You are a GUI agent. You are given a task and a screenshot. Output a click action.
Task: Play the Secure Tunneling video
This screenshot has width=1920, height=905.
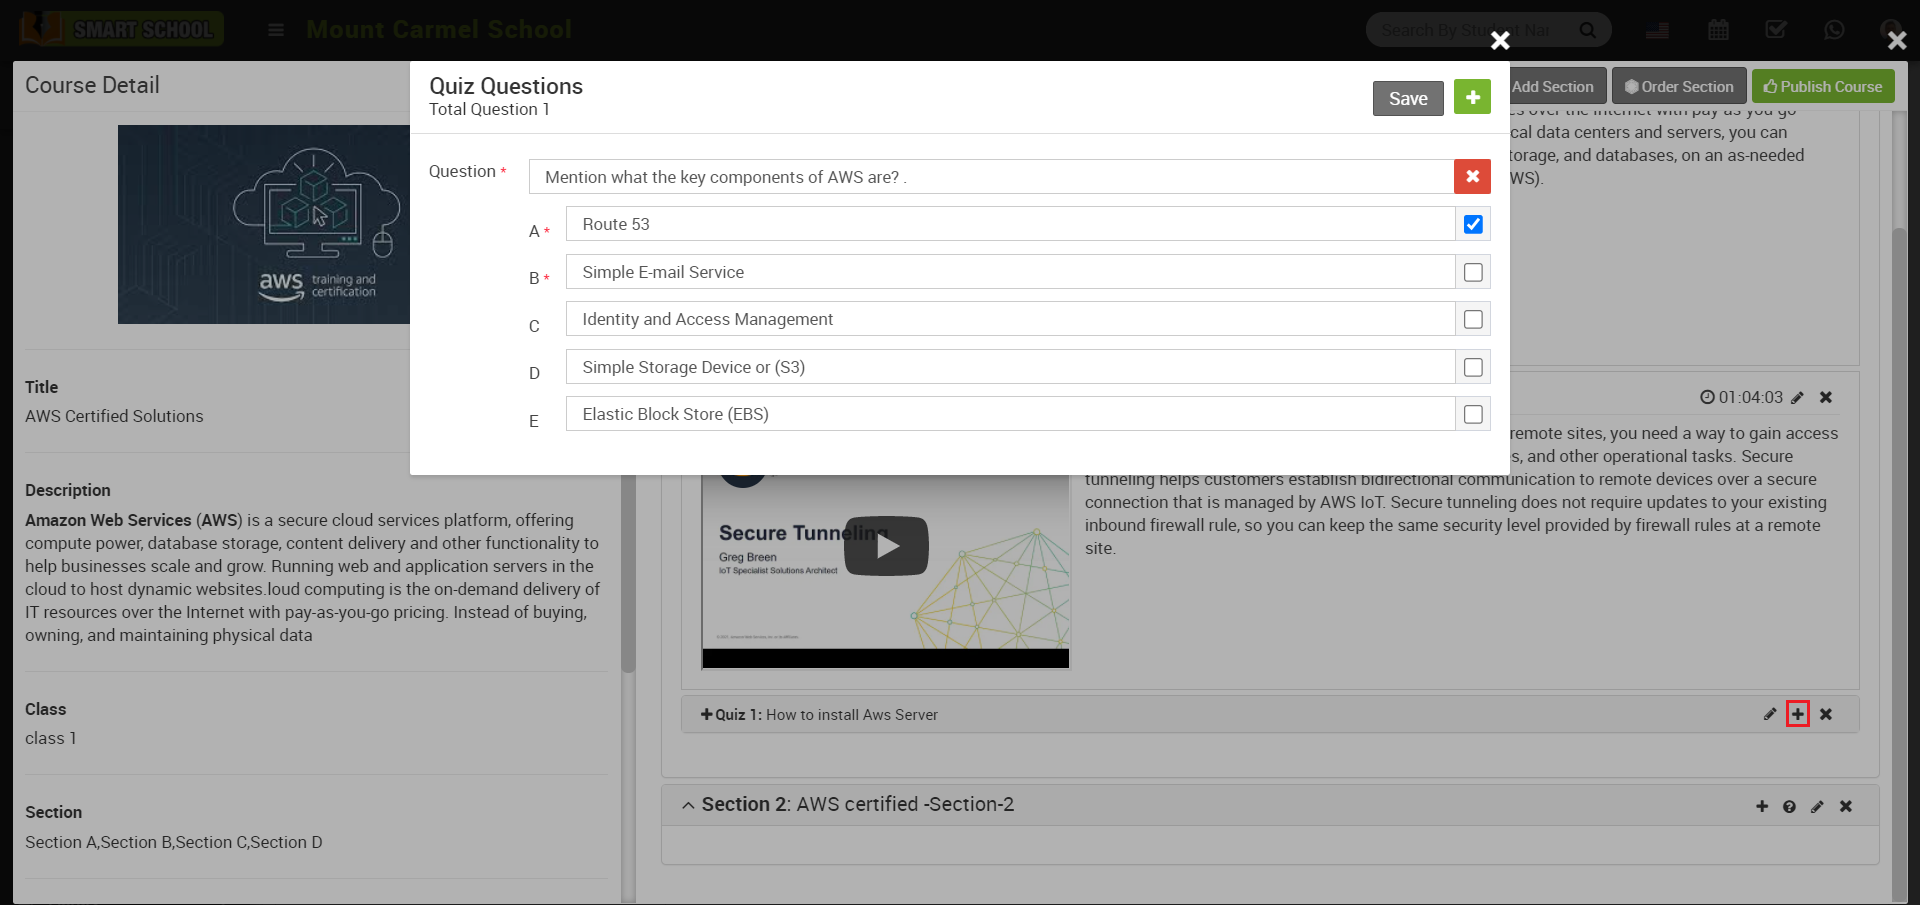[x=886, y=546]
